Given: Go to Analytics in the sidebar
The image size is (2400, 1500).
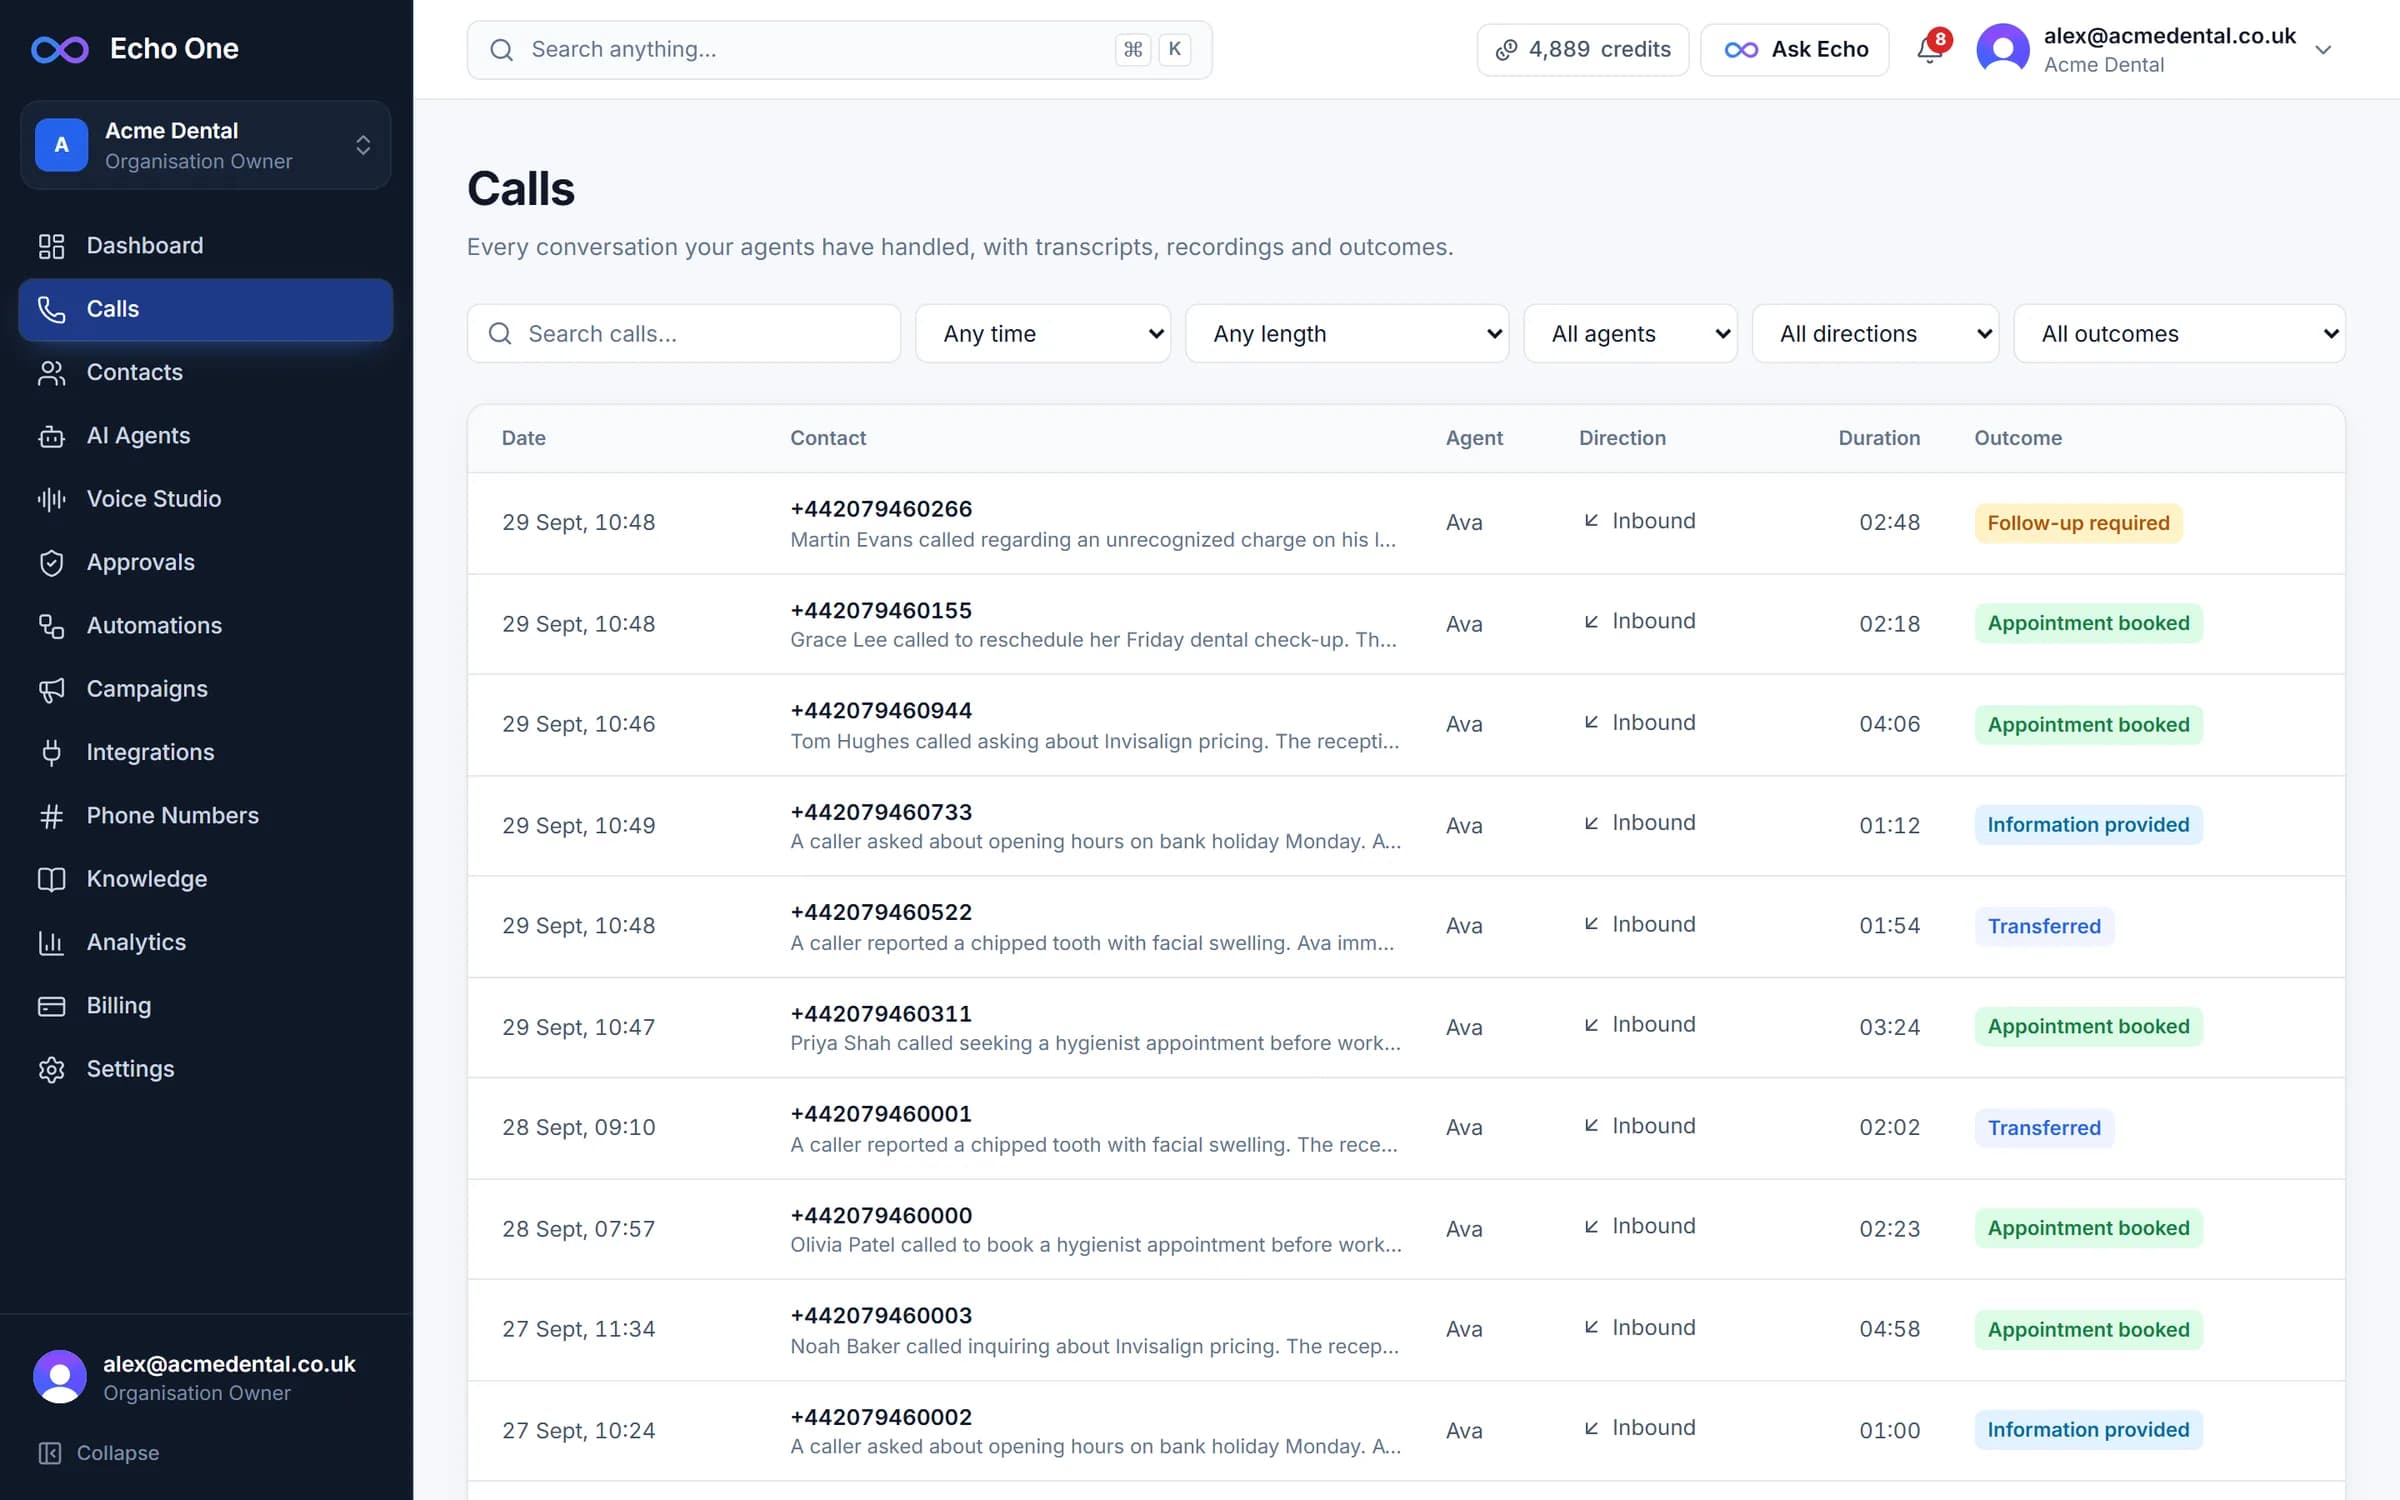Looking at the screenshot, I should tap(205, 942).
